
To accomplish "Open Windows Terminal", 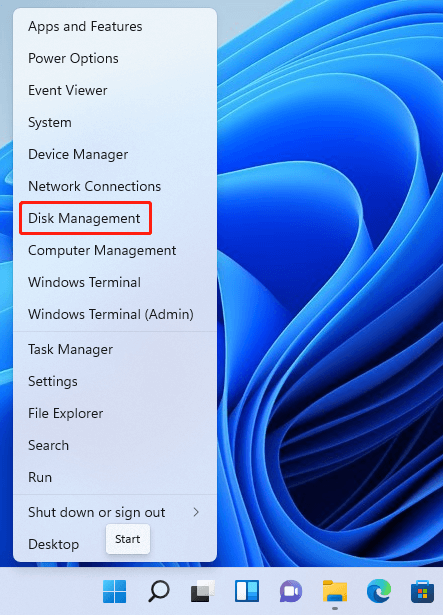I will tap(115, 282).
